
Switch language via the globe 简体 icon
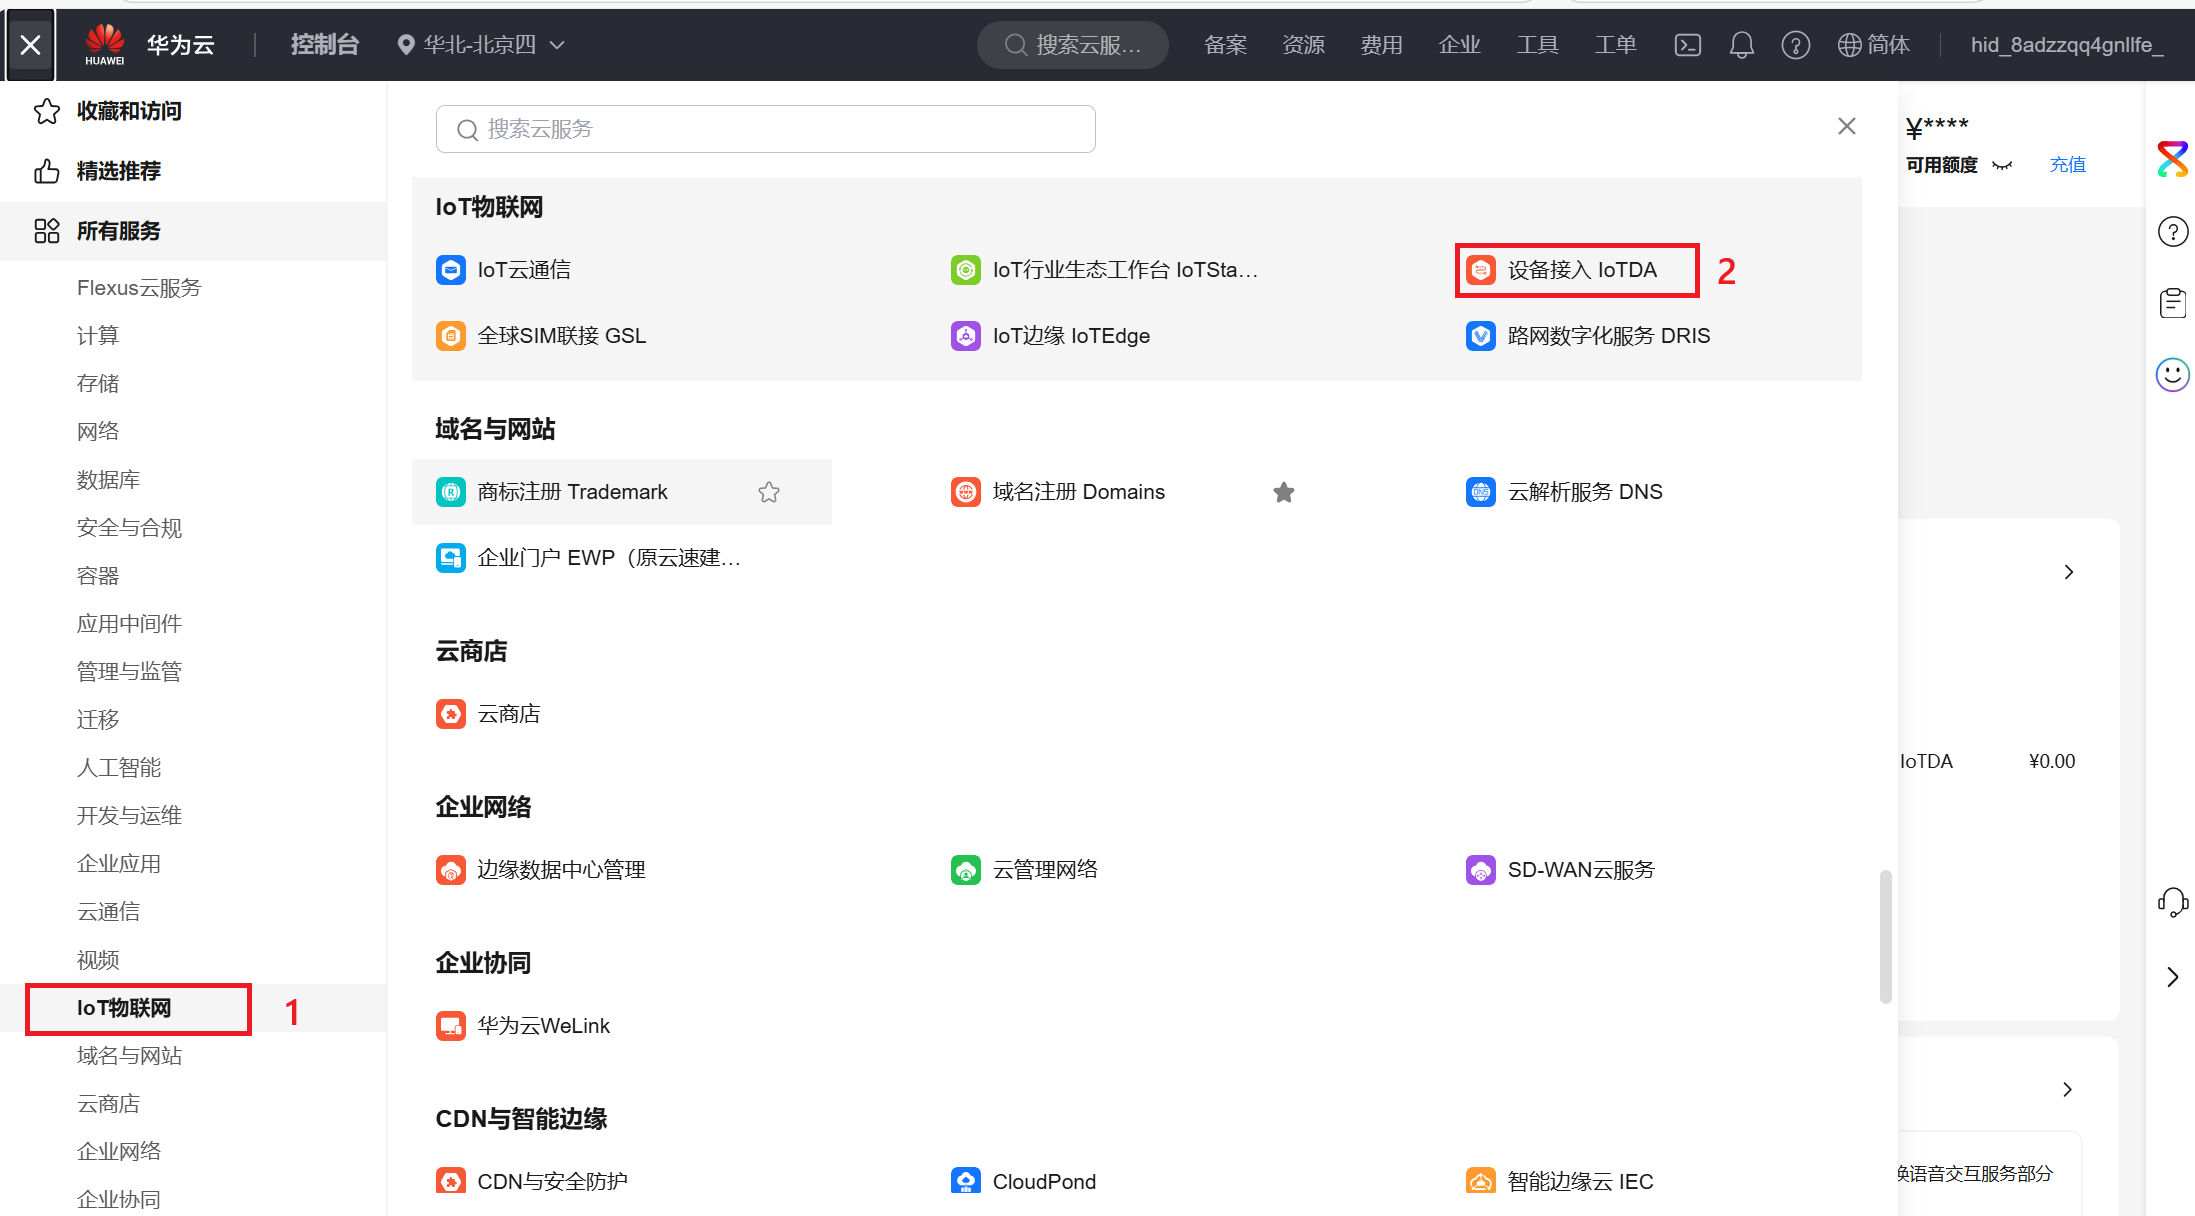(x=1874, y=45)
